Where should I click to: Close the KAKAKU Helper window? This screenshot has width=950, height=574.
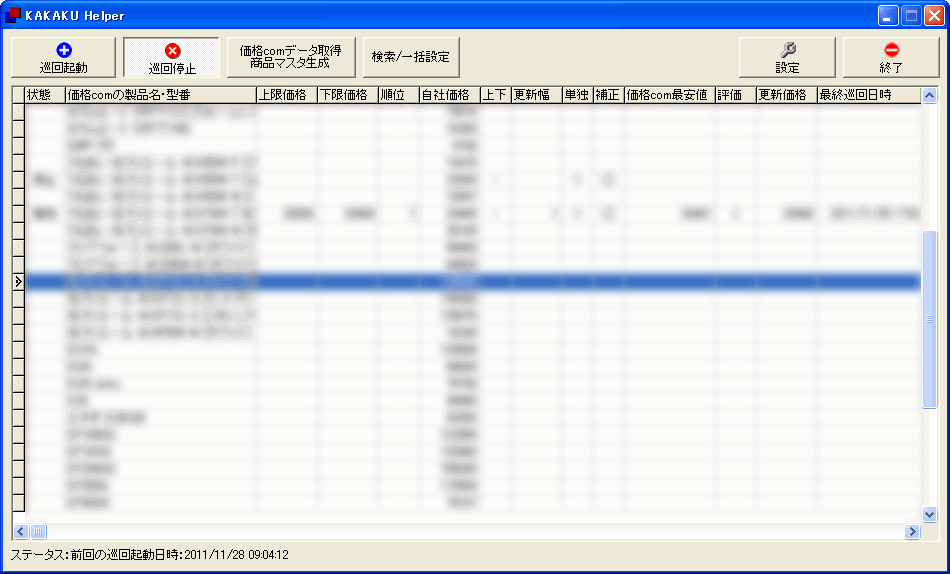934,16
